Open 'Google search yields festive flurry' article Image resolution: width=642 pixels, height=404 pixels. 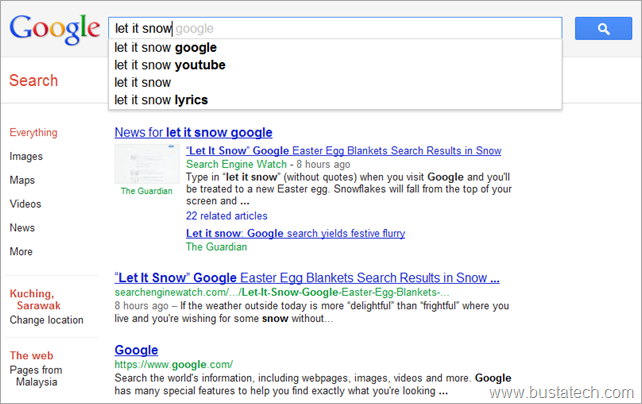coord(295,233)
